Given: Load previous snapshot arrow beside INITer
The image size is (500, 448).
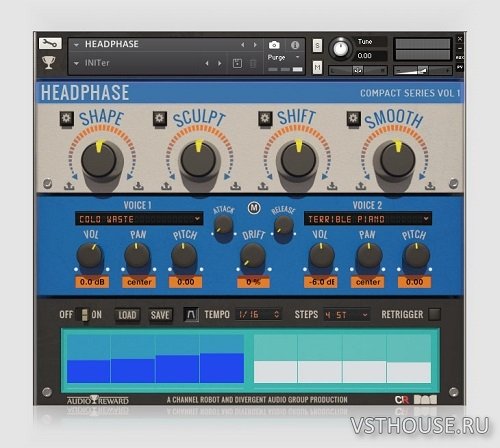Looking at the screenshot, I should click(207, 63).
